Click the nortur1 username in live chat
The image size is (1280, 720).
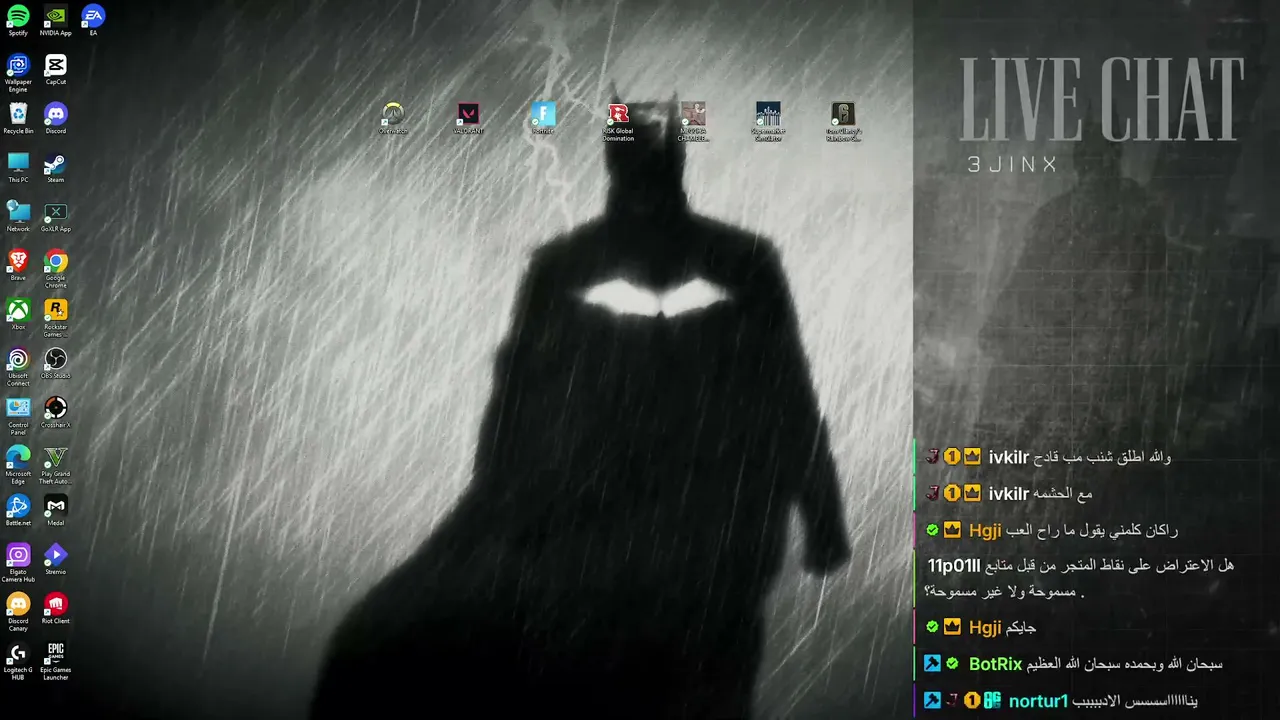click(x=1038, y=701)
